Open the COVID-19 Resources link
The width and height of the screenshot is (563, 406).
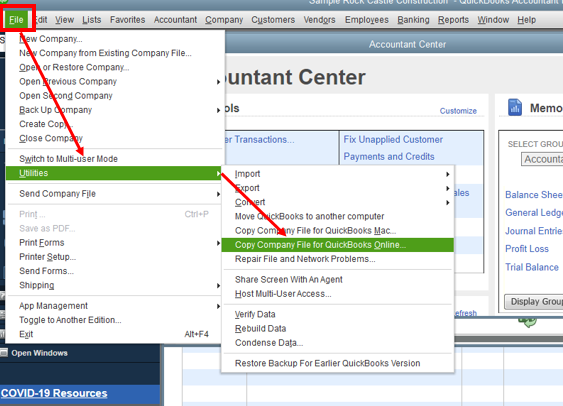(54, 393)
